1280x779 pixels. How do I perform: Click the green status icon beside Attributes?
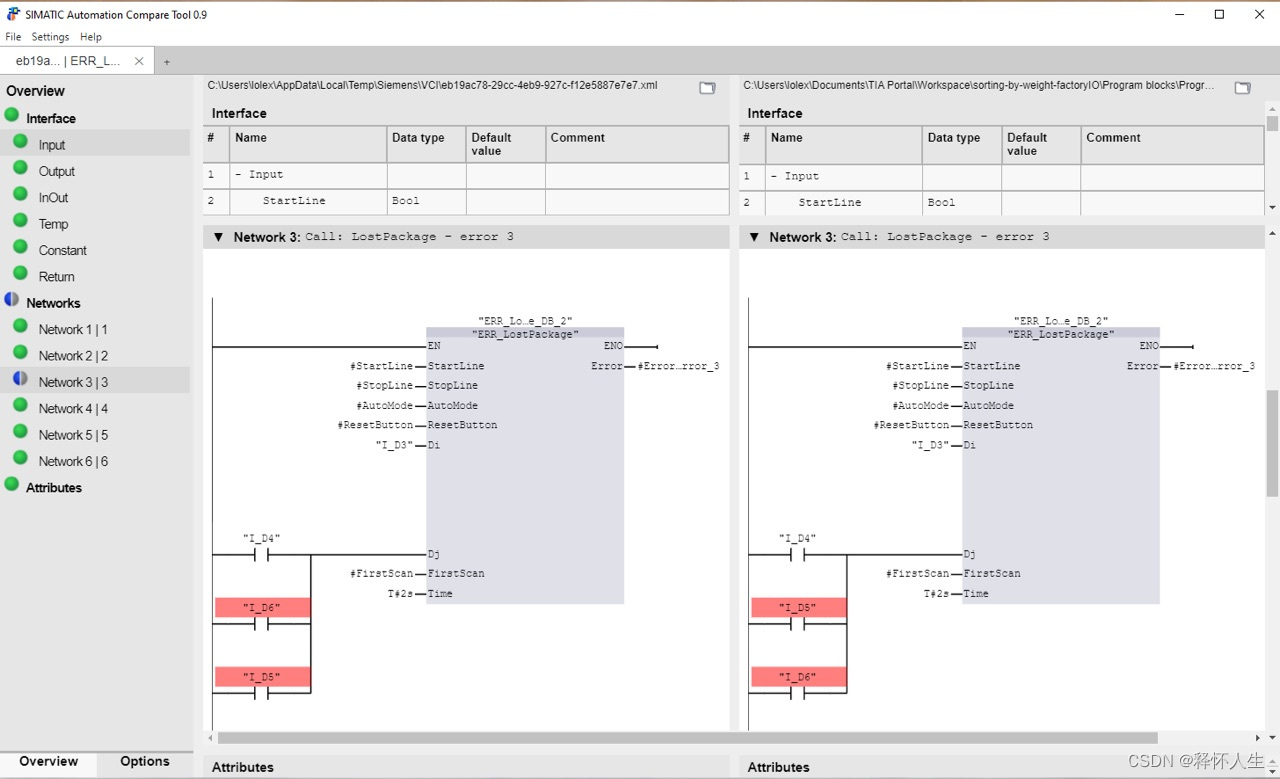click(12, 484)
